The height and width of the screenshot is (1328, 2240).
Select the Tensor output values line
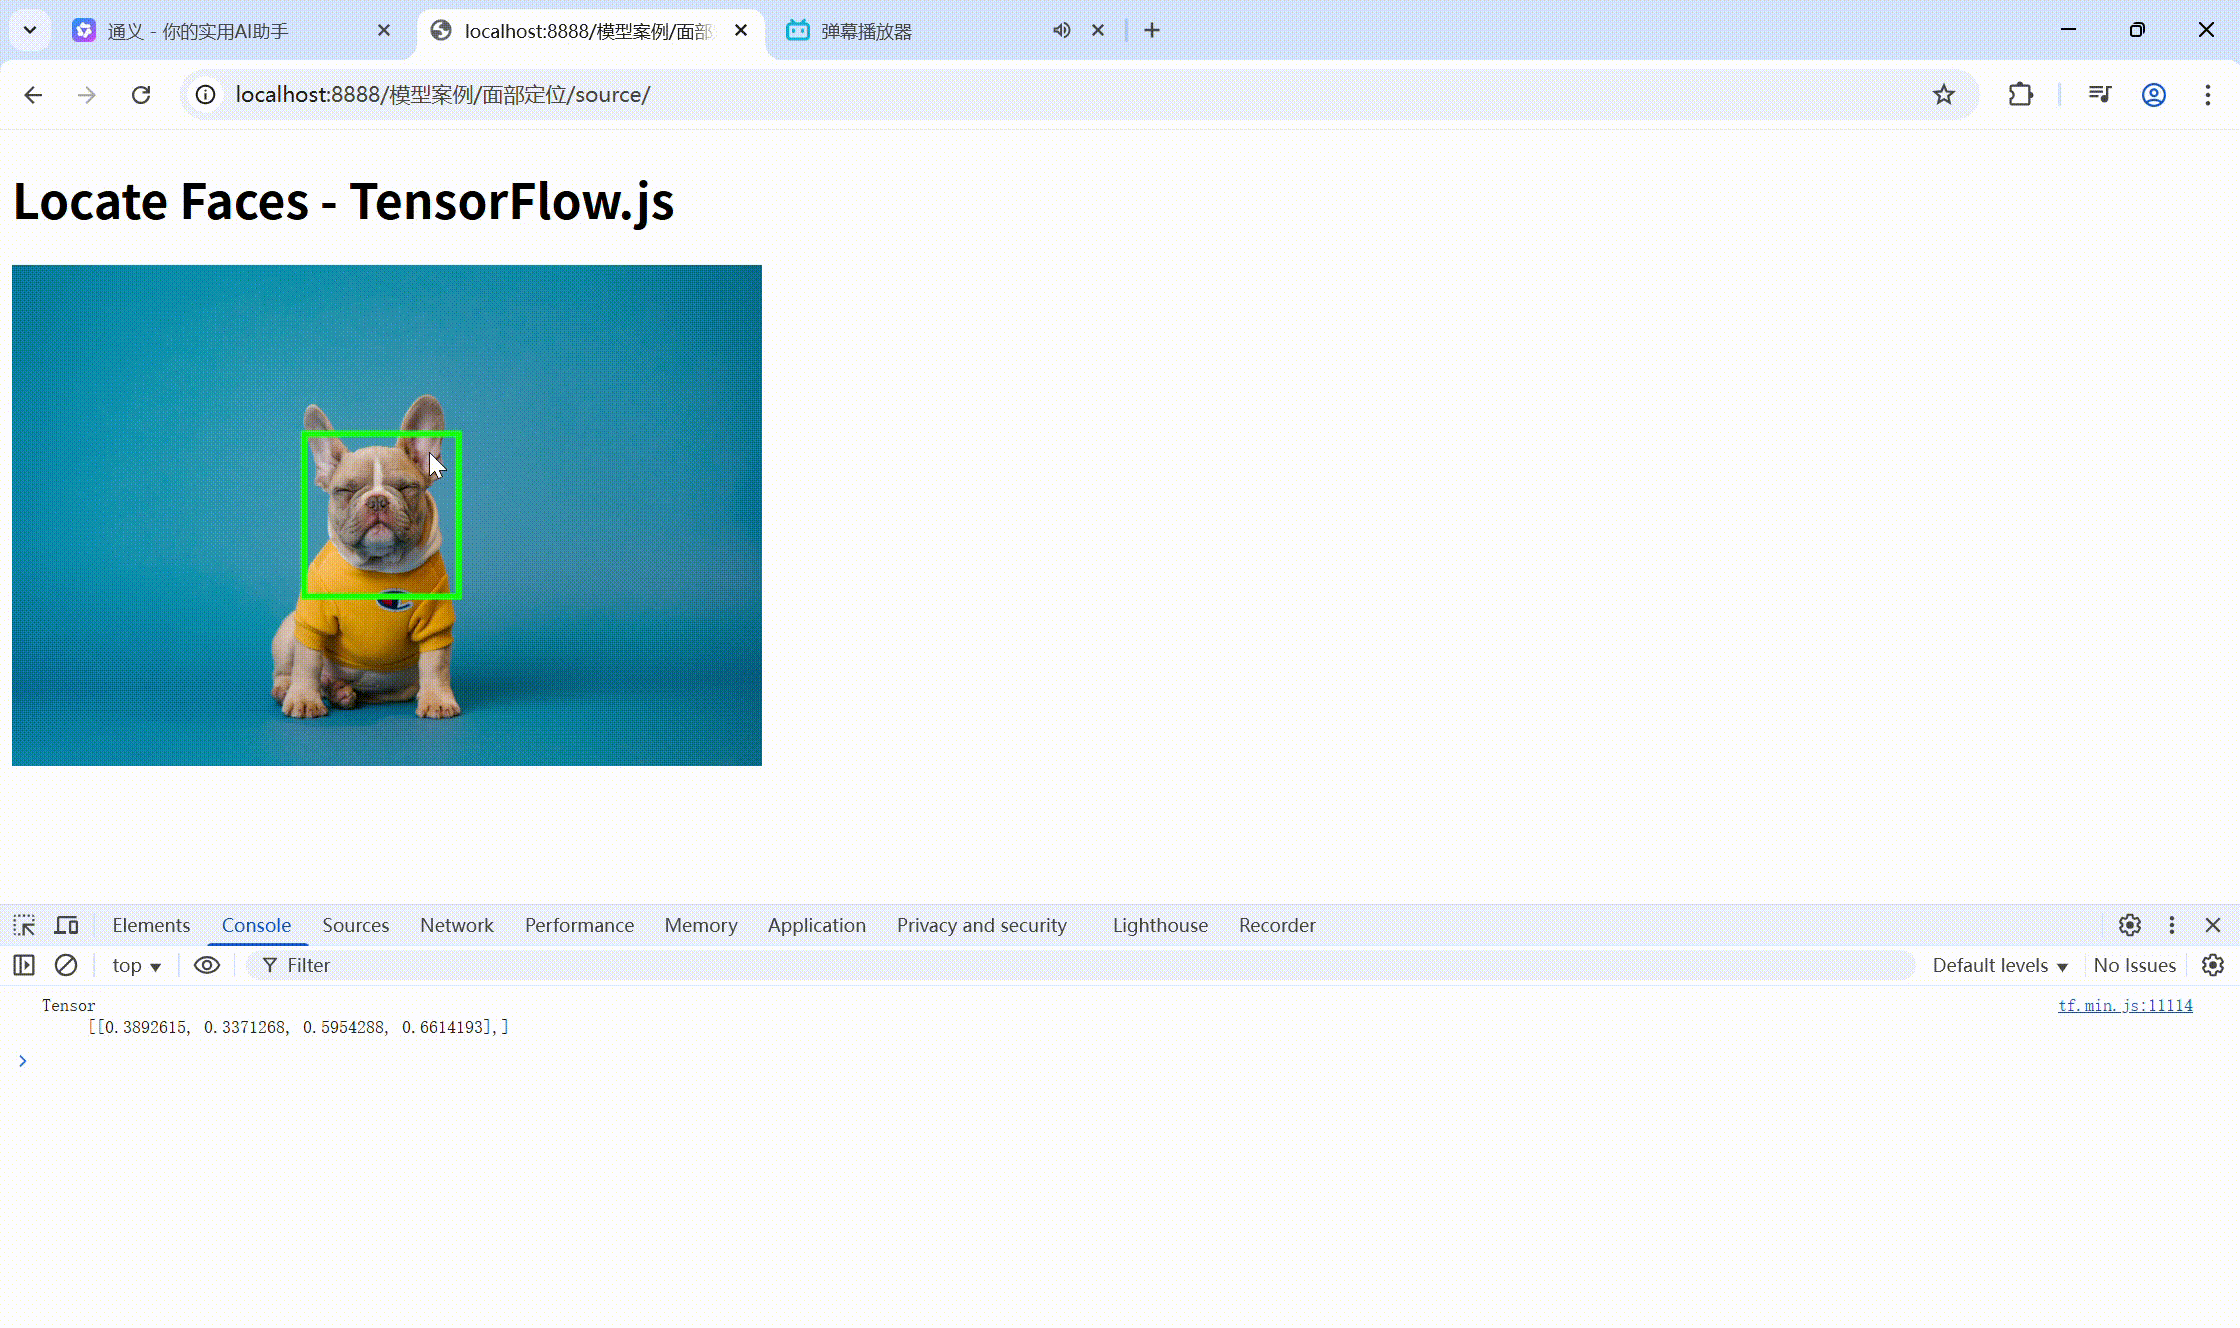click(x=298, y=1028)
